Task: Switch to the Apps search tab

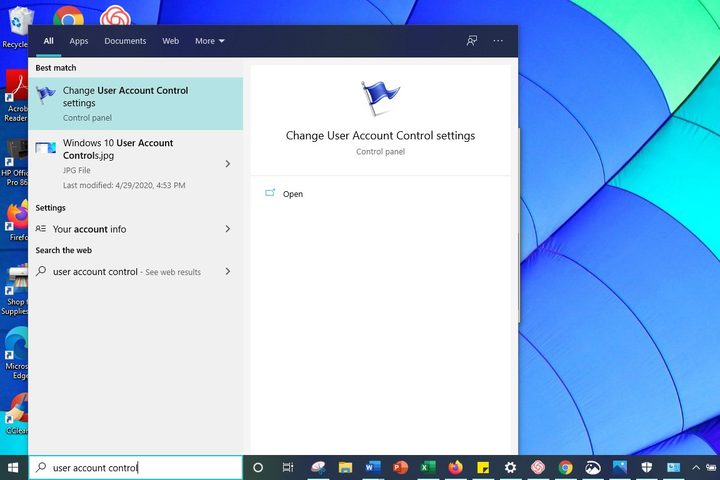Action: point(79,41)
